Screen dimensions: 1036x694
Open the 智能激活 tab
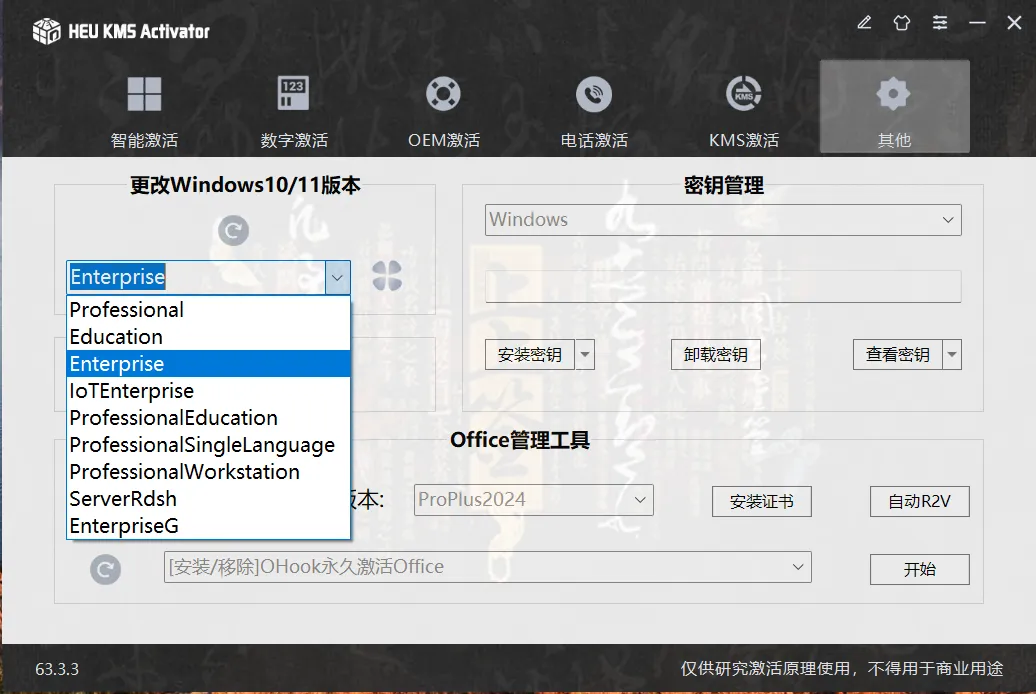tap(144, 111)
